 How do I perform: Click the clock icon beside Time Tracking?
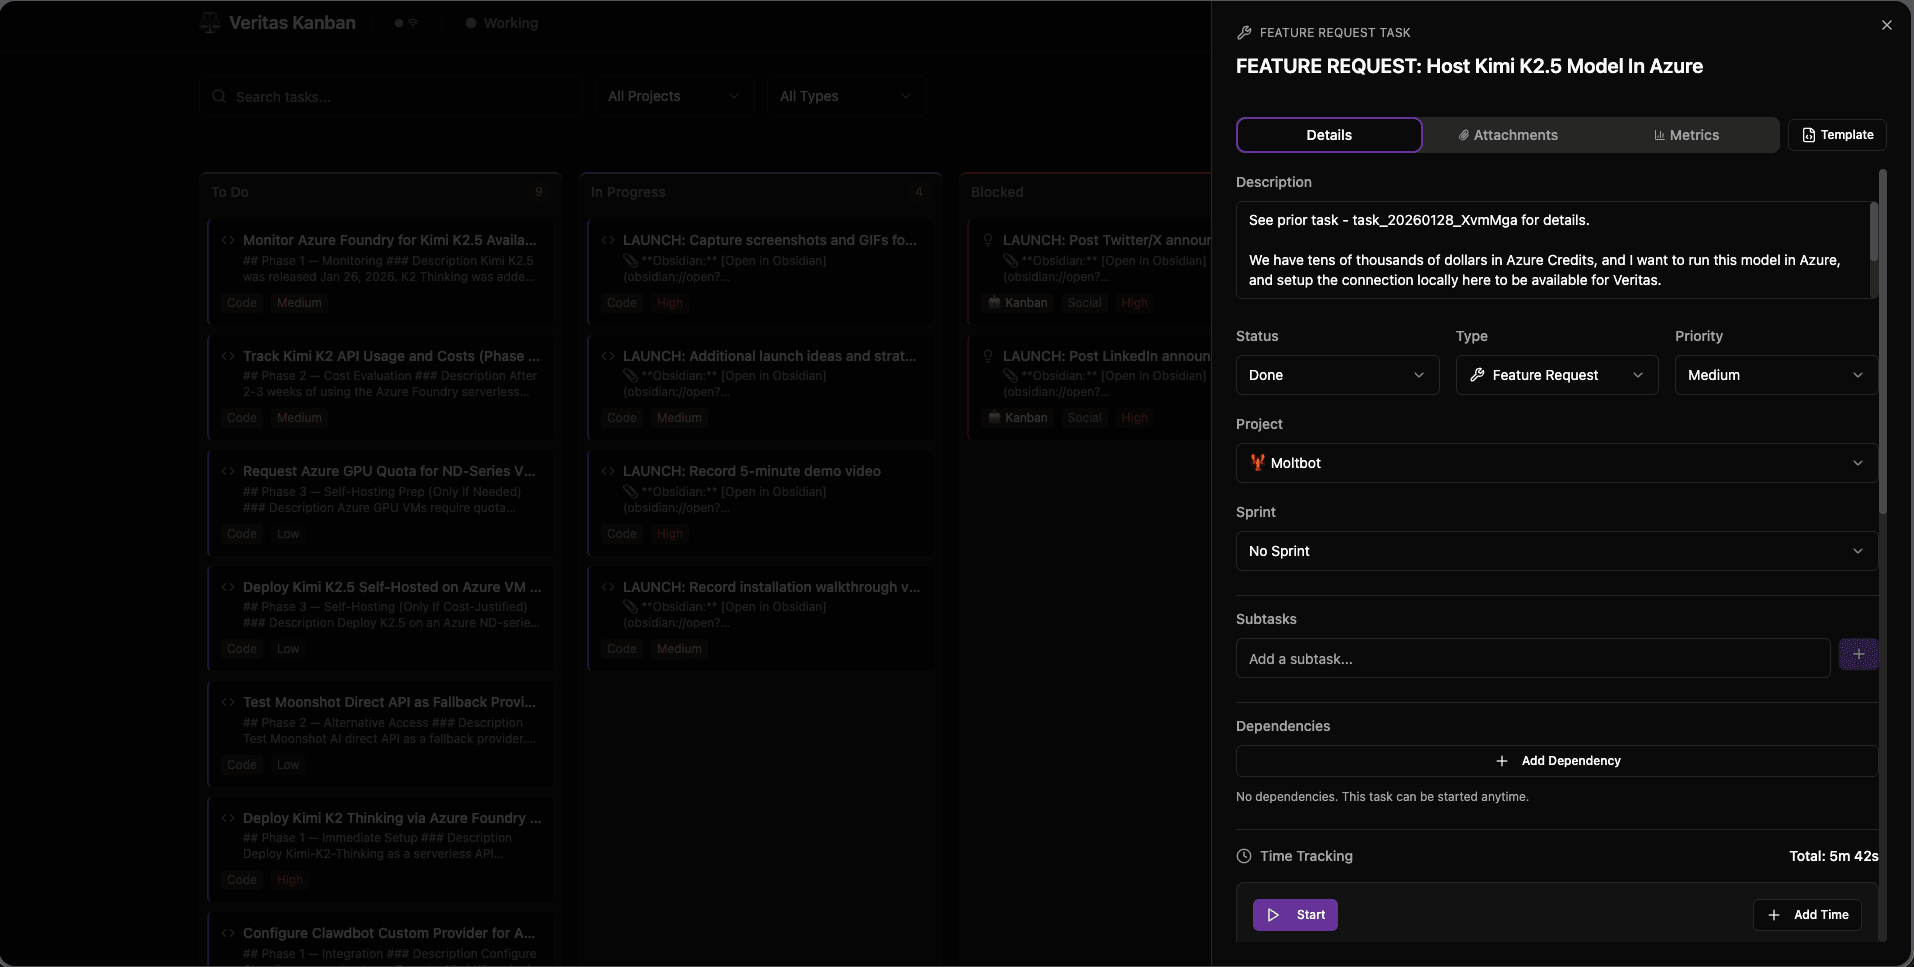[x=1244, y=856]
